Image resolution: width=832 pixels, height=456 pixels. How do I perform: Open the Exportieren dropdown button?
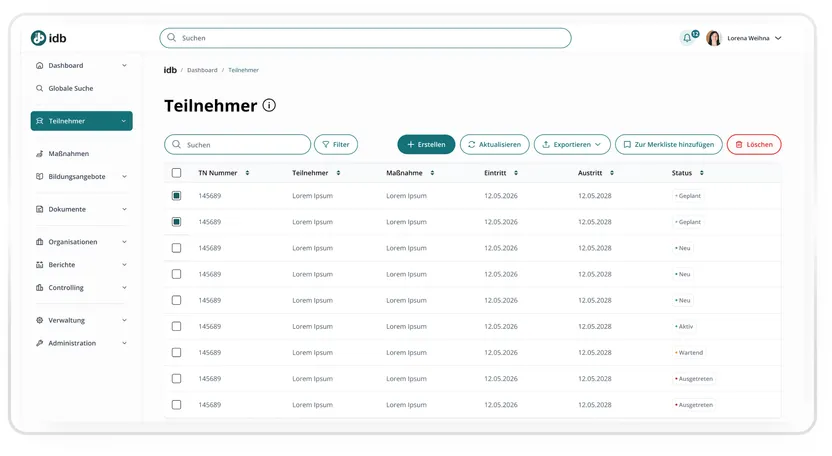[x=572, y=144]
